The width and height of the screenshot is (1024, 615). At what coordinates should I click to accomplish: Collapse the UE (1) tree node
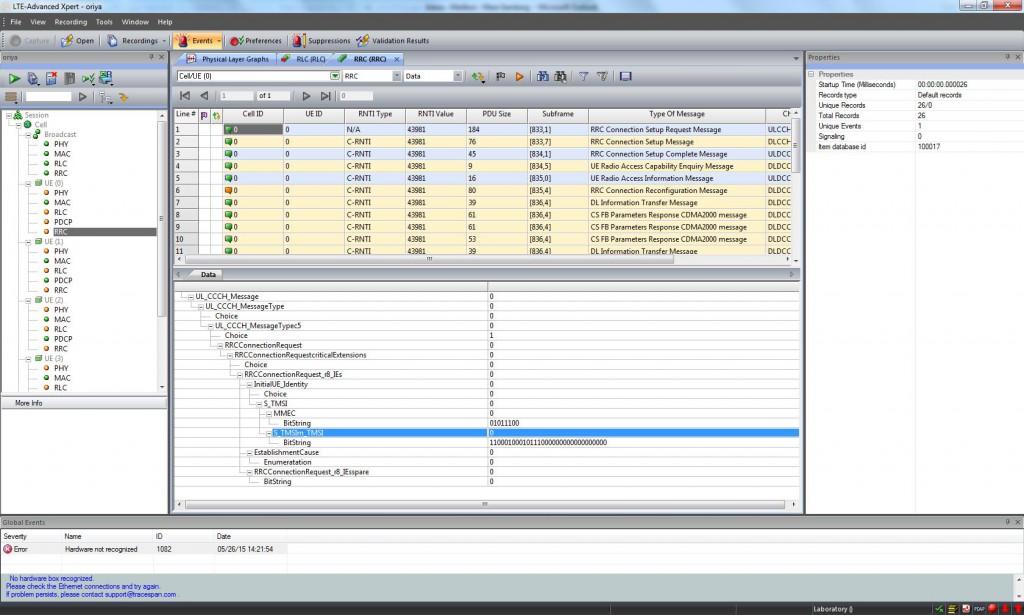(x=28, y=242)
